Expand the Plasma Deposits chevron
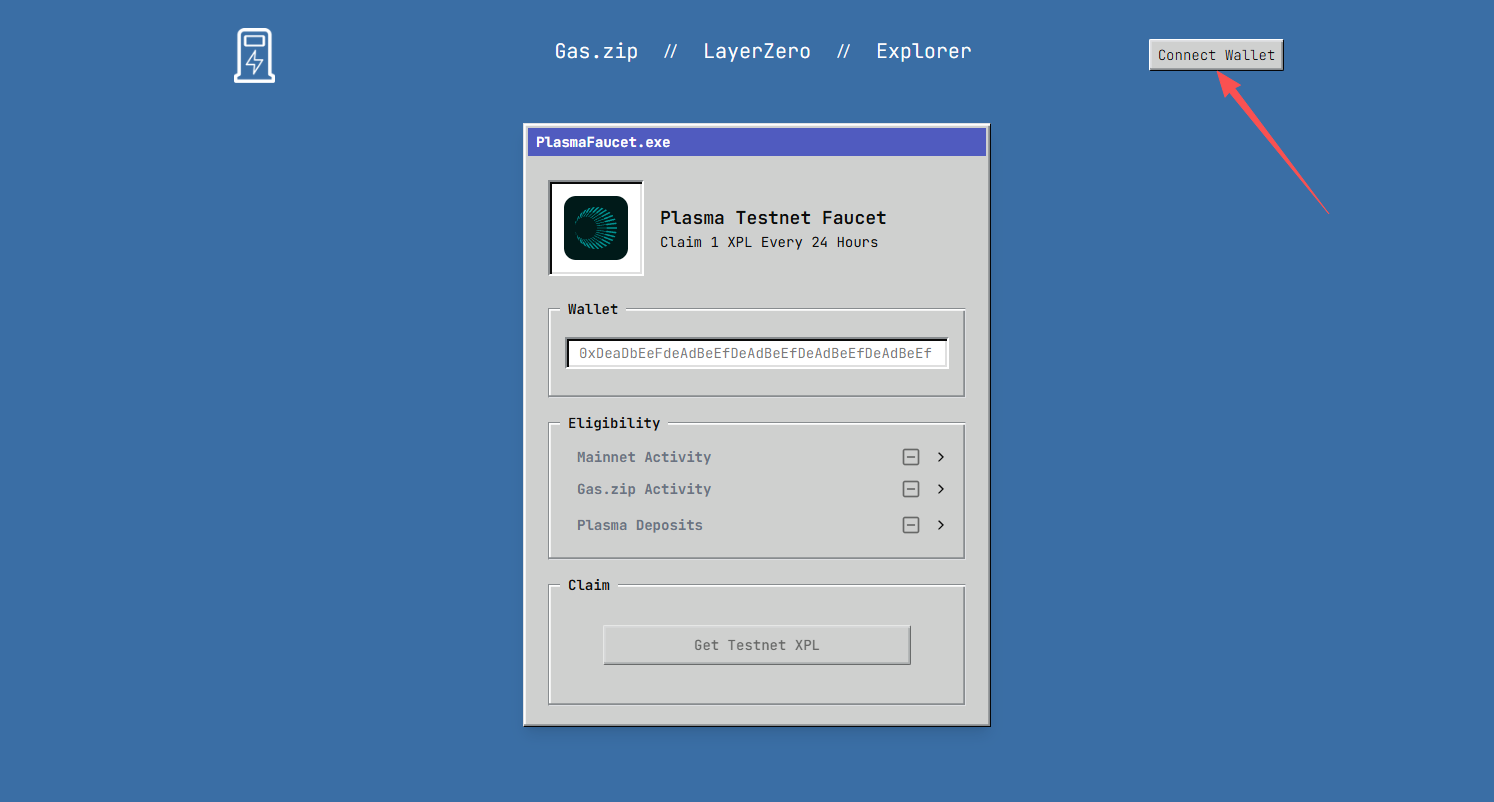This screenshot has width=1494, height=802. click(x=941, y=525)
